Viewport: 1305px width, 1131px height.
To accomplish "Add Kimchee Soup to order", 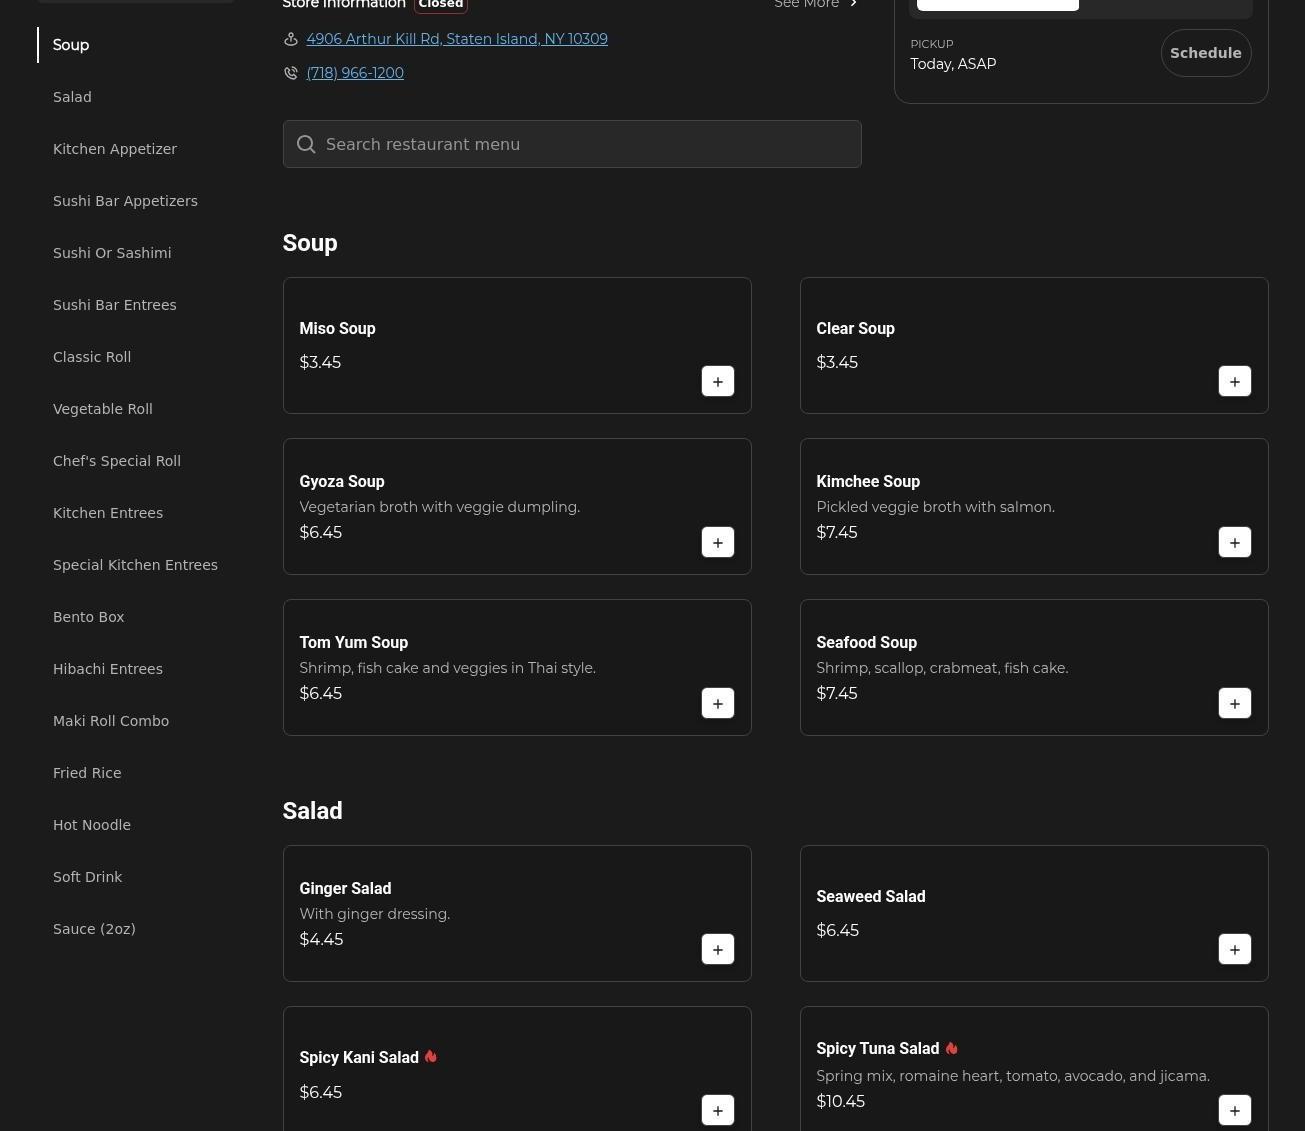I will 1234,542.
